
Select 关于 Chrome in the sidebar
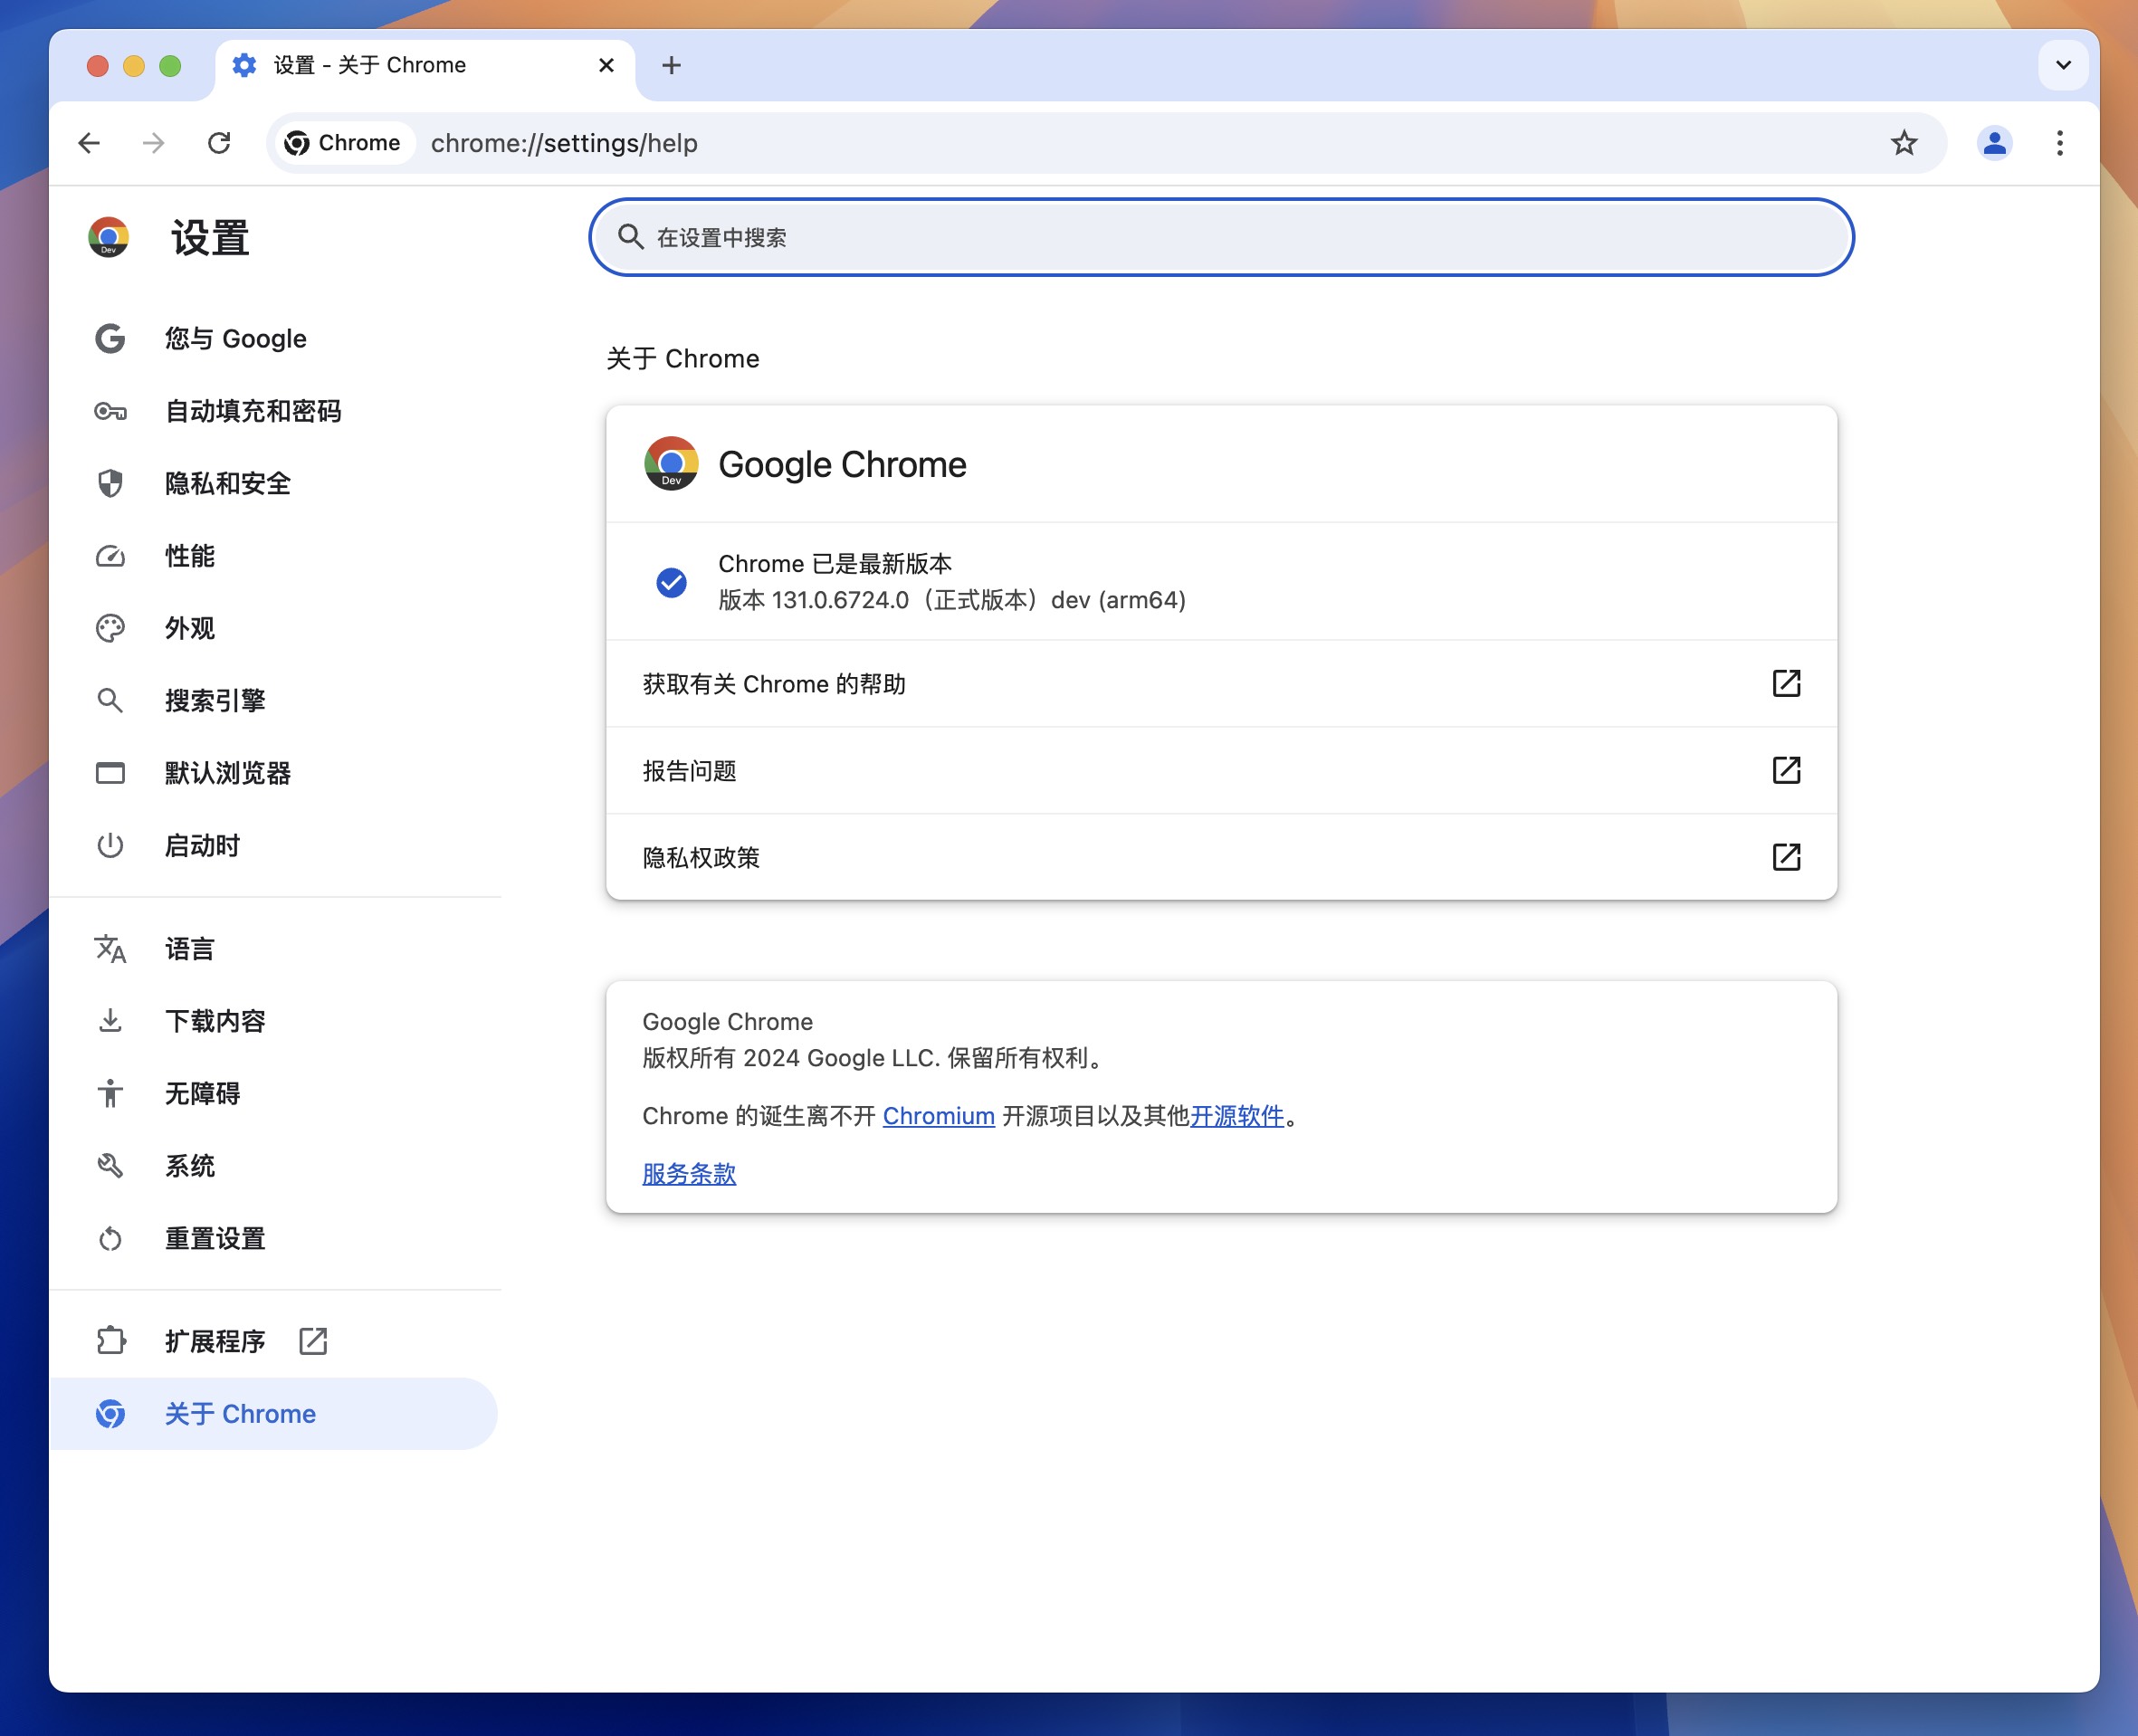click(274, 1414)
